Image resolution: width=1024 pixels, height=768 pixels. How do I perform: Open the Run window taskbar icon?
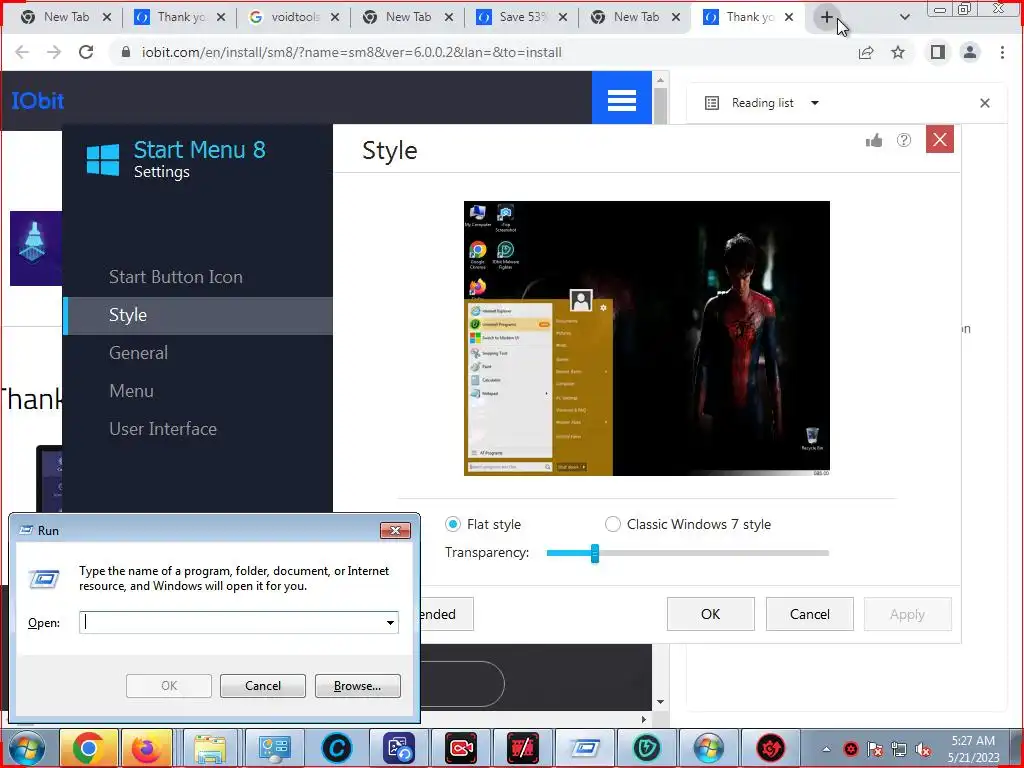(585, 748)
